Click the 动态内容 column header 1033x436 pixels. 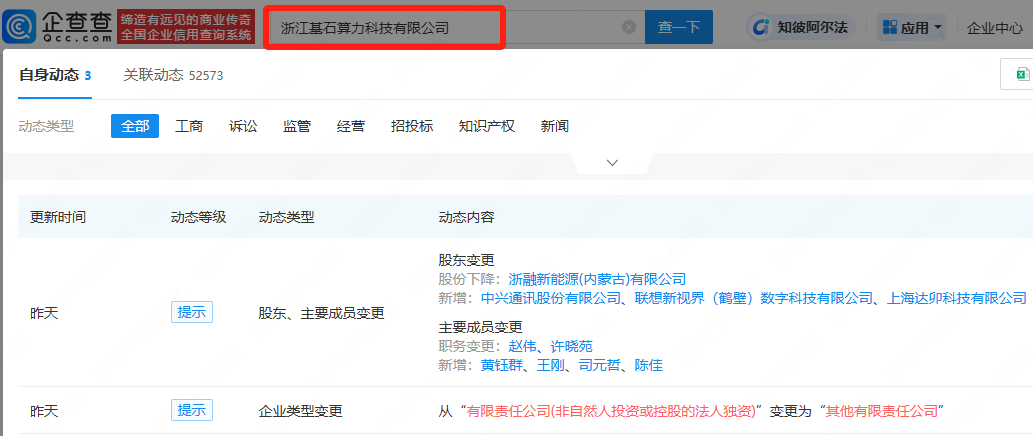point(466,217)
